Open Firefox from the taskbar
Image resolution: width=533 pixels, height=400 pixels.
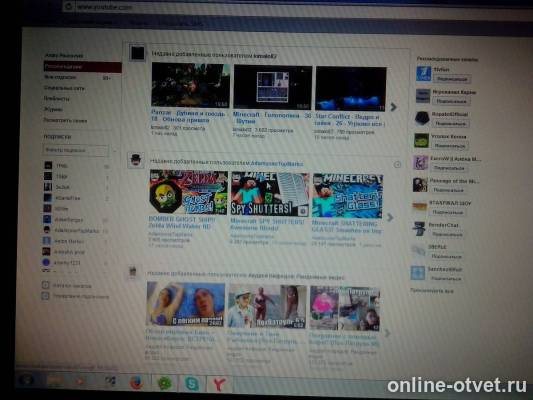pyautogui.click(x=137, y=383)
